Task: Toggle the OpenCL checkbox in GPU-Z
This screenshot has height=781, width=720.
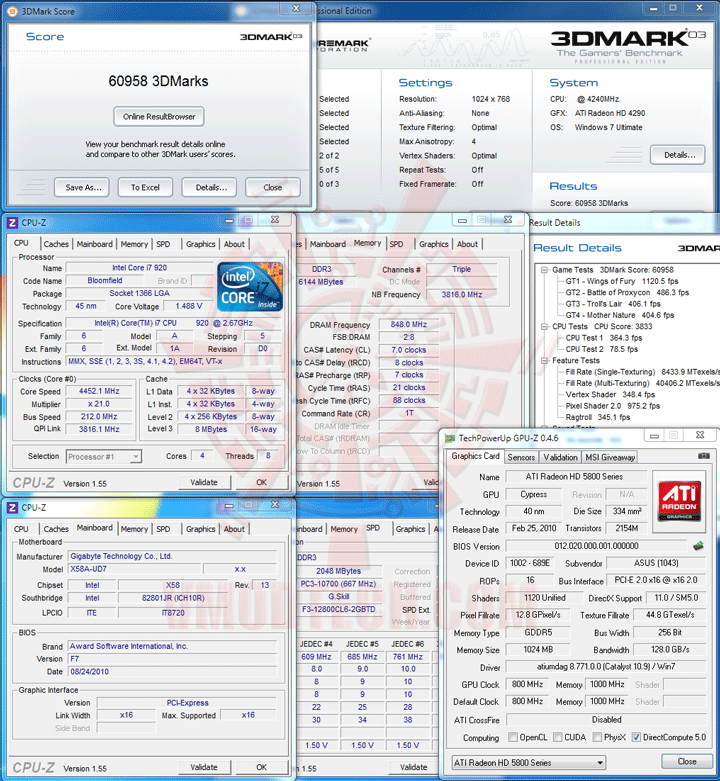Action: point(512,737)
